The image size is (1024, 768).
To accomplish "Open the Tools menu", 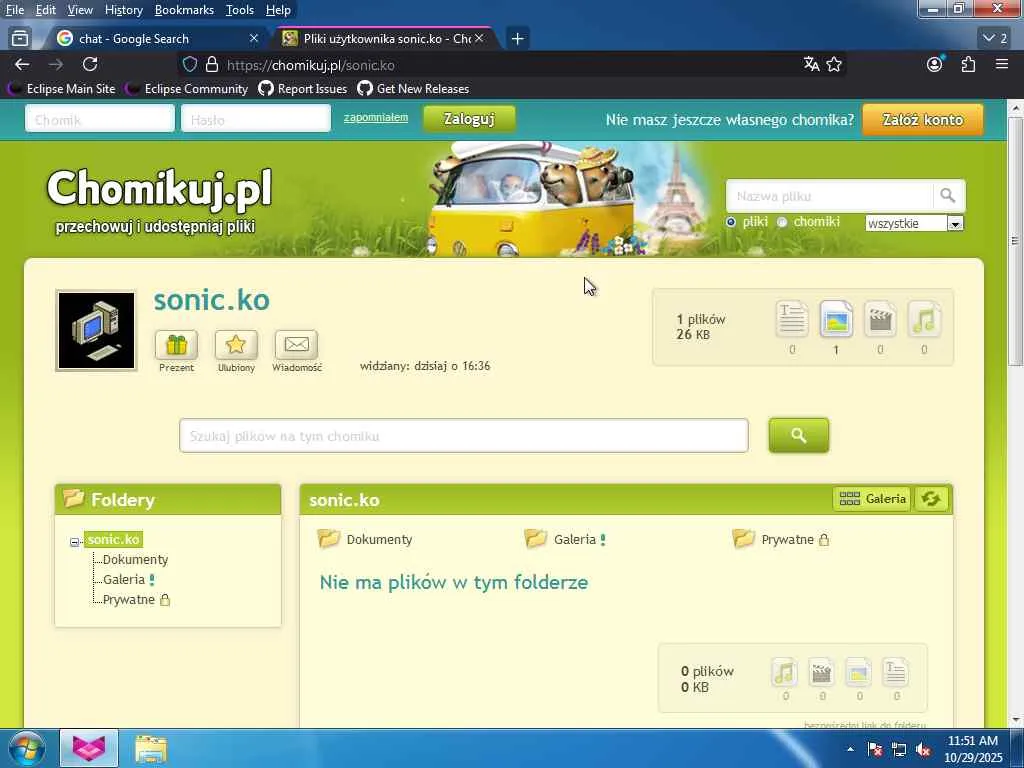I will click(x=240, y=10).
